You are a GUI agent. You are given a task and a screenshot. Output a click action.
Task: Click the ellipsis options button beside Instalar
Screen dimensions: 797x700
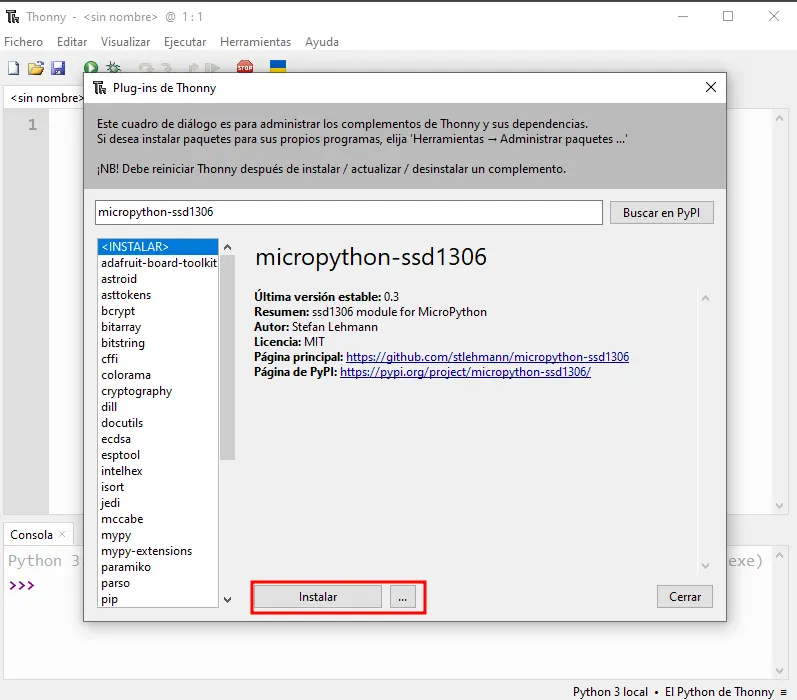click(403, 597)
